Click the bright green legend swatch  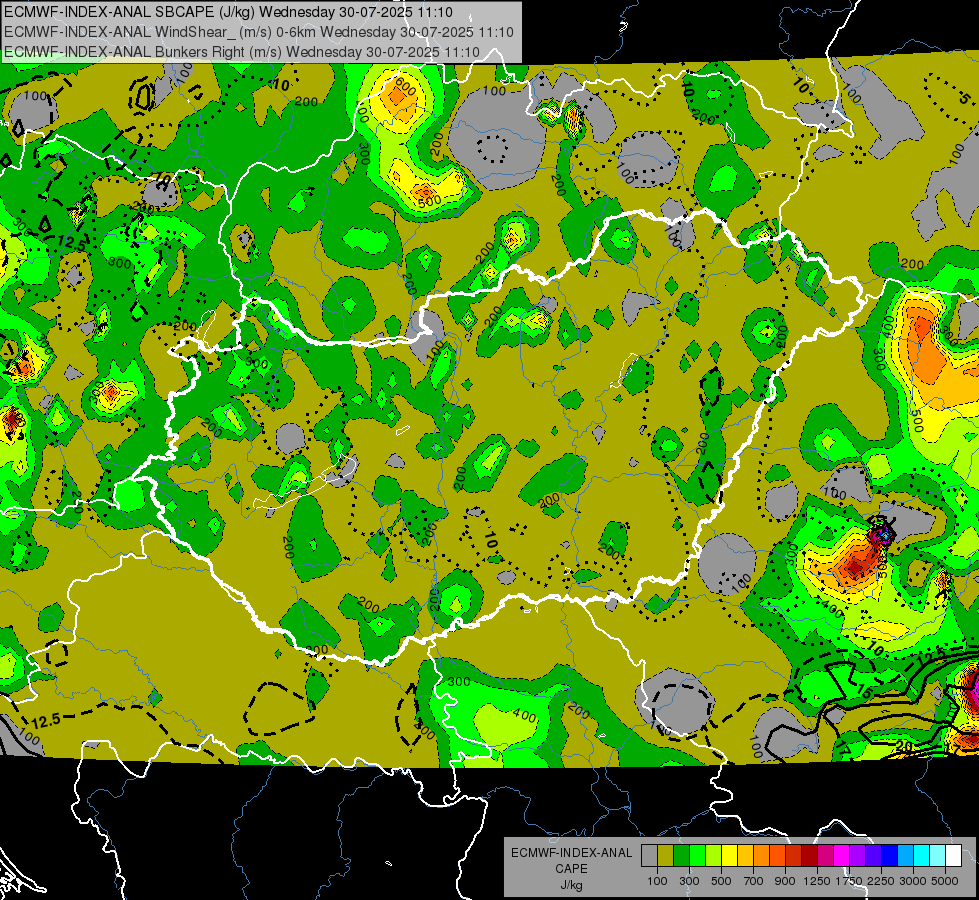click(x=697, y=856)
